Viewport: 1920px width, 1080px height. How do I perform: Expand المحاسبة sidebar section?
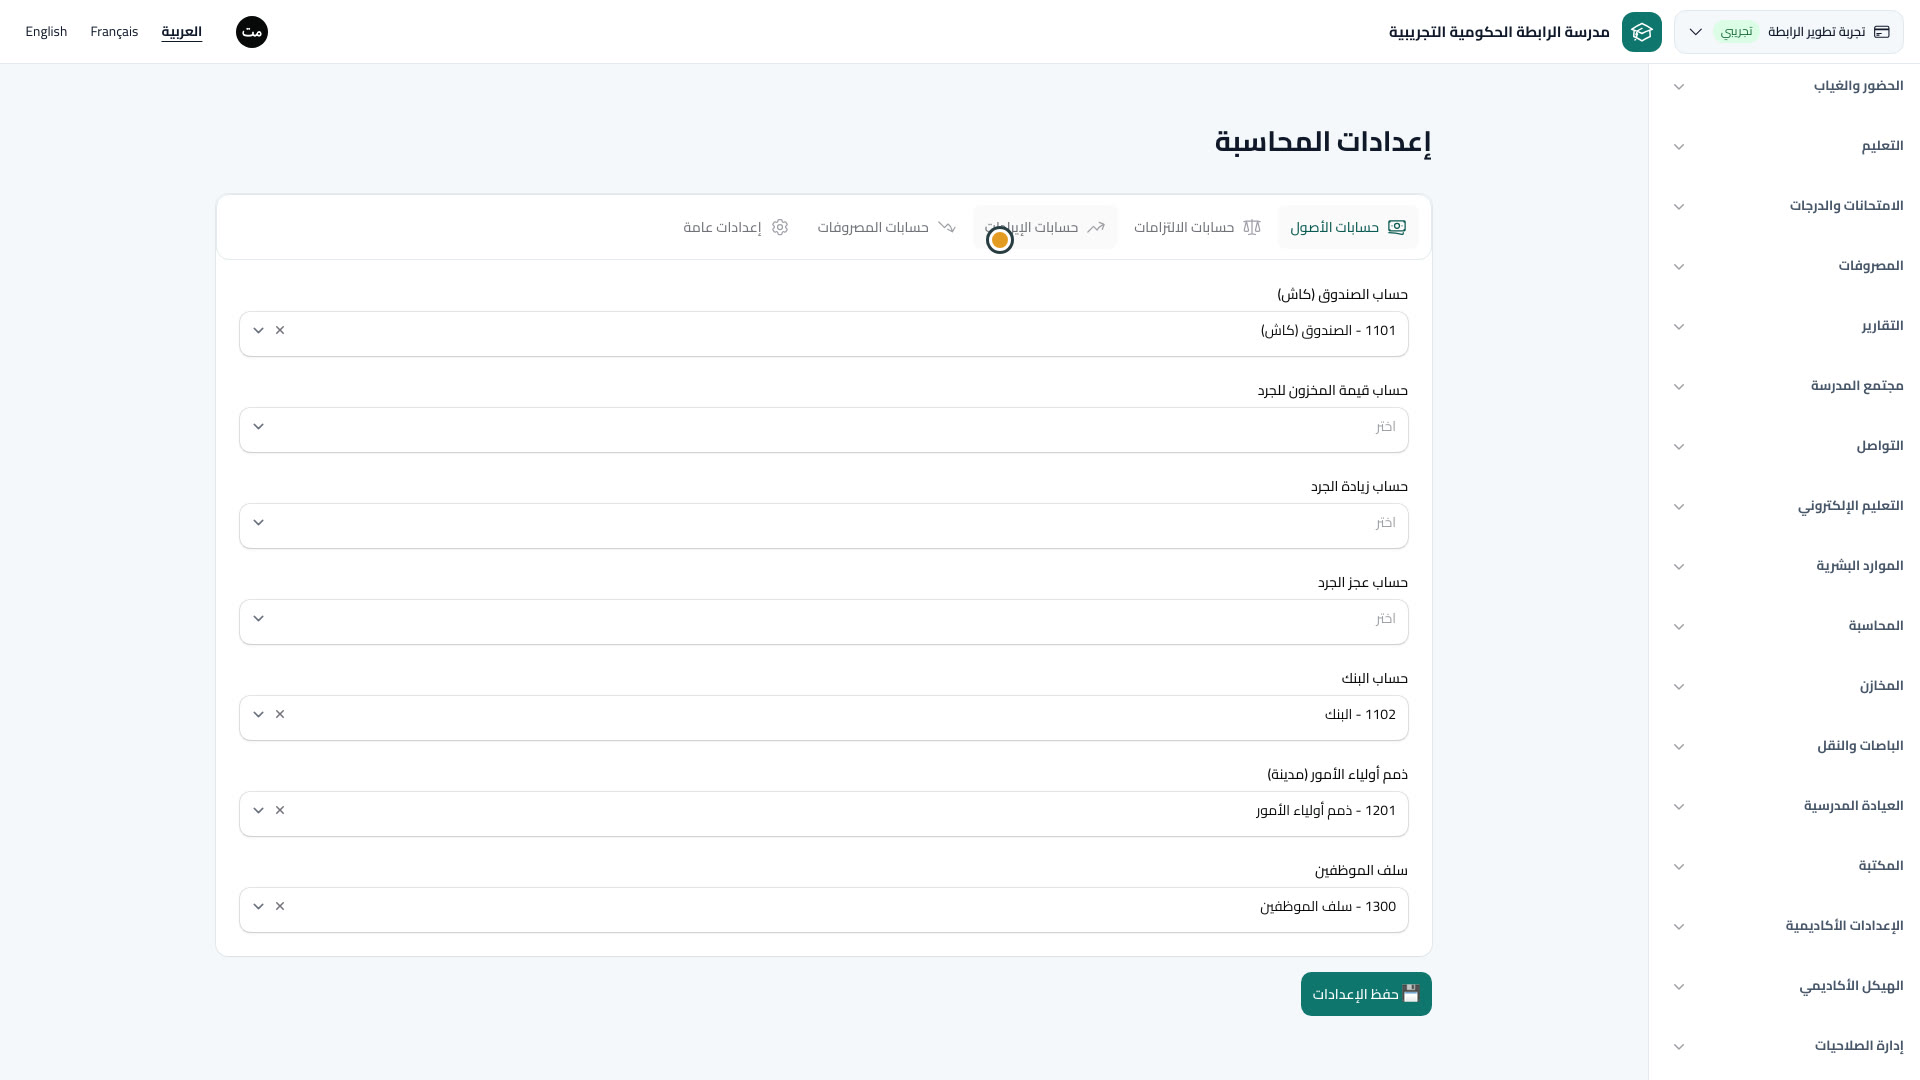point(1788,626)
